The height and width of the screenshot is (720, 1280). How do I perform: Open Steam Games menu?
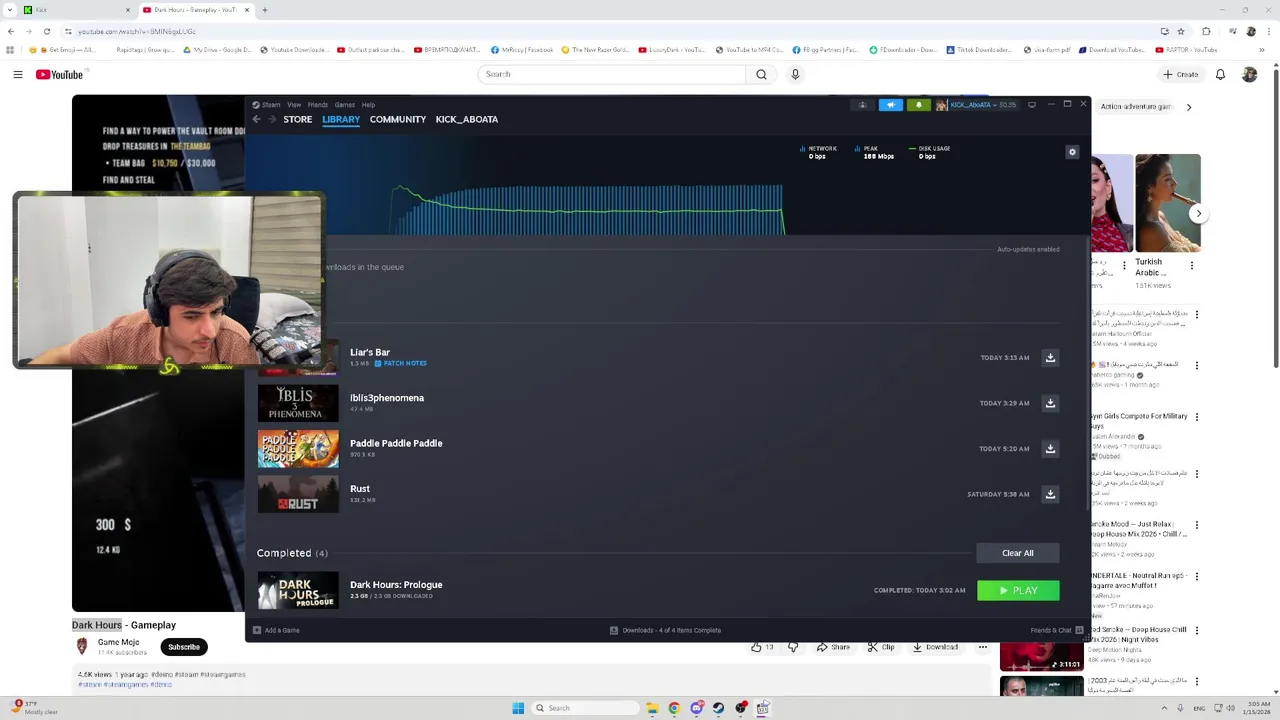click(x=345, y=105)
